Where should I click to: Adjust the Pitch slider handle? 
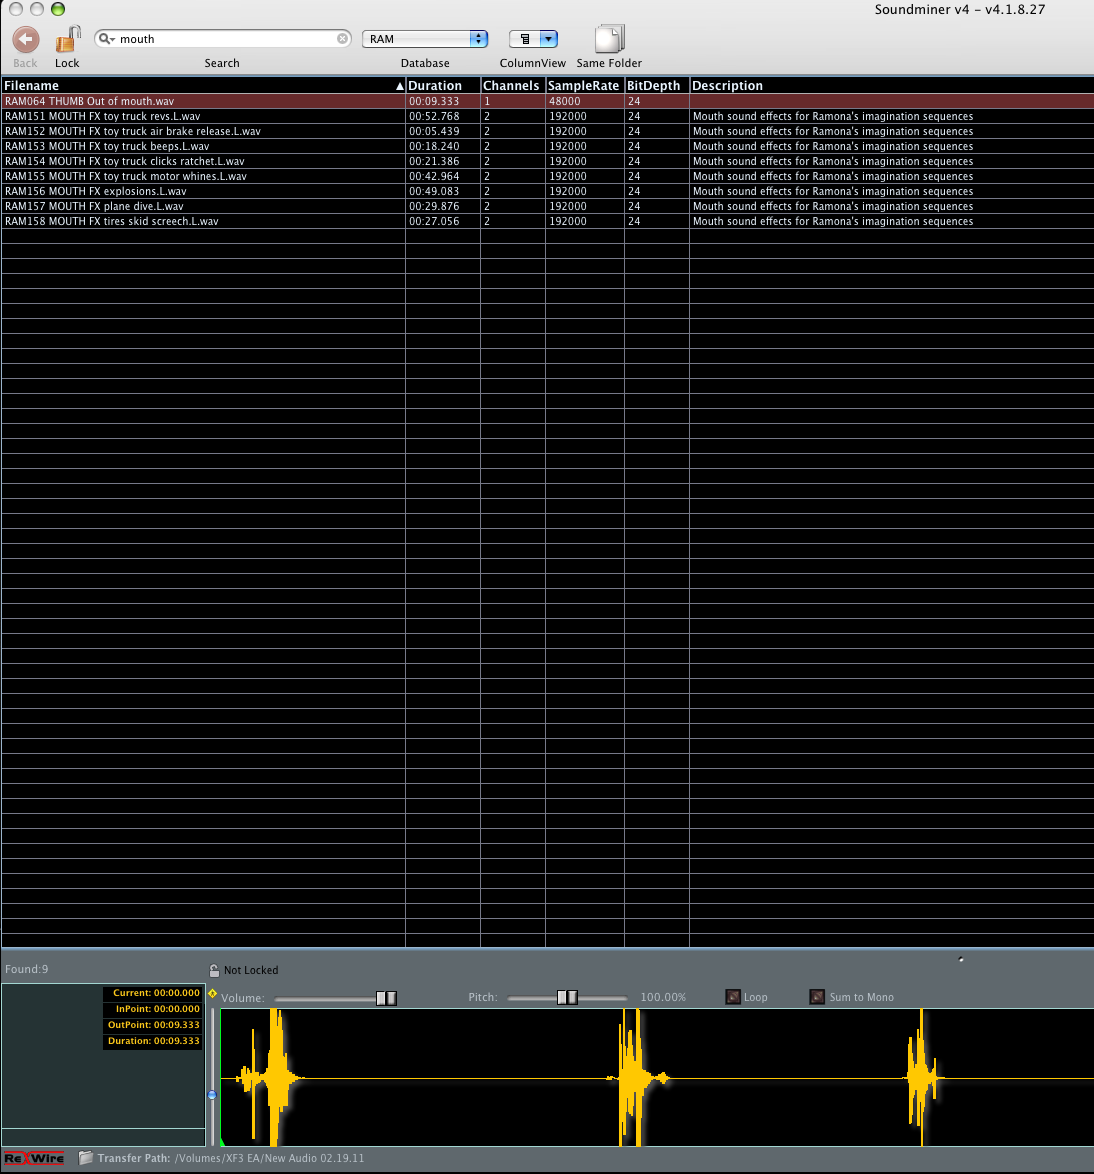pyautogui.click(x=568, y=997)
